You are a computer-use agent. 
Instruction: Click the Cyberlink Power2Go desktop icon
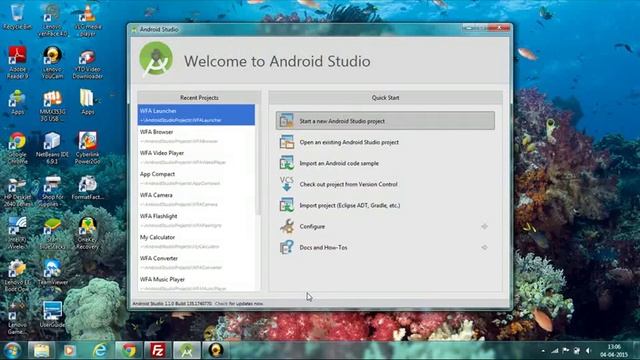87,148
